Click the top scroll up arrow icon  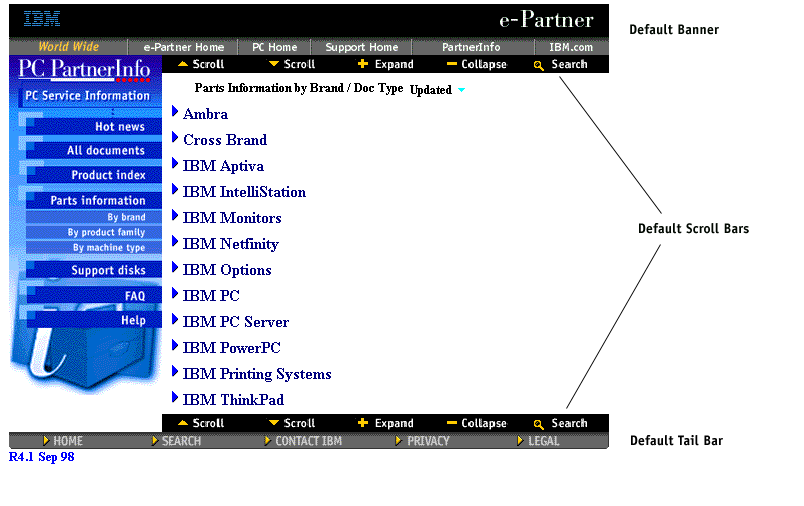tap(183, 64)
